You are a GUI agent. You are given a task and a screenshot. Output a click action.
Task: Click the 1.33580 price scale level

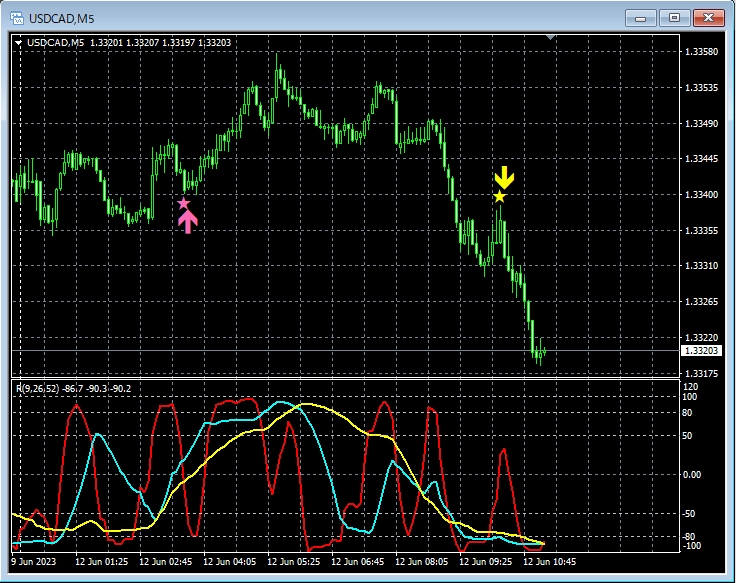click(700, 51)
